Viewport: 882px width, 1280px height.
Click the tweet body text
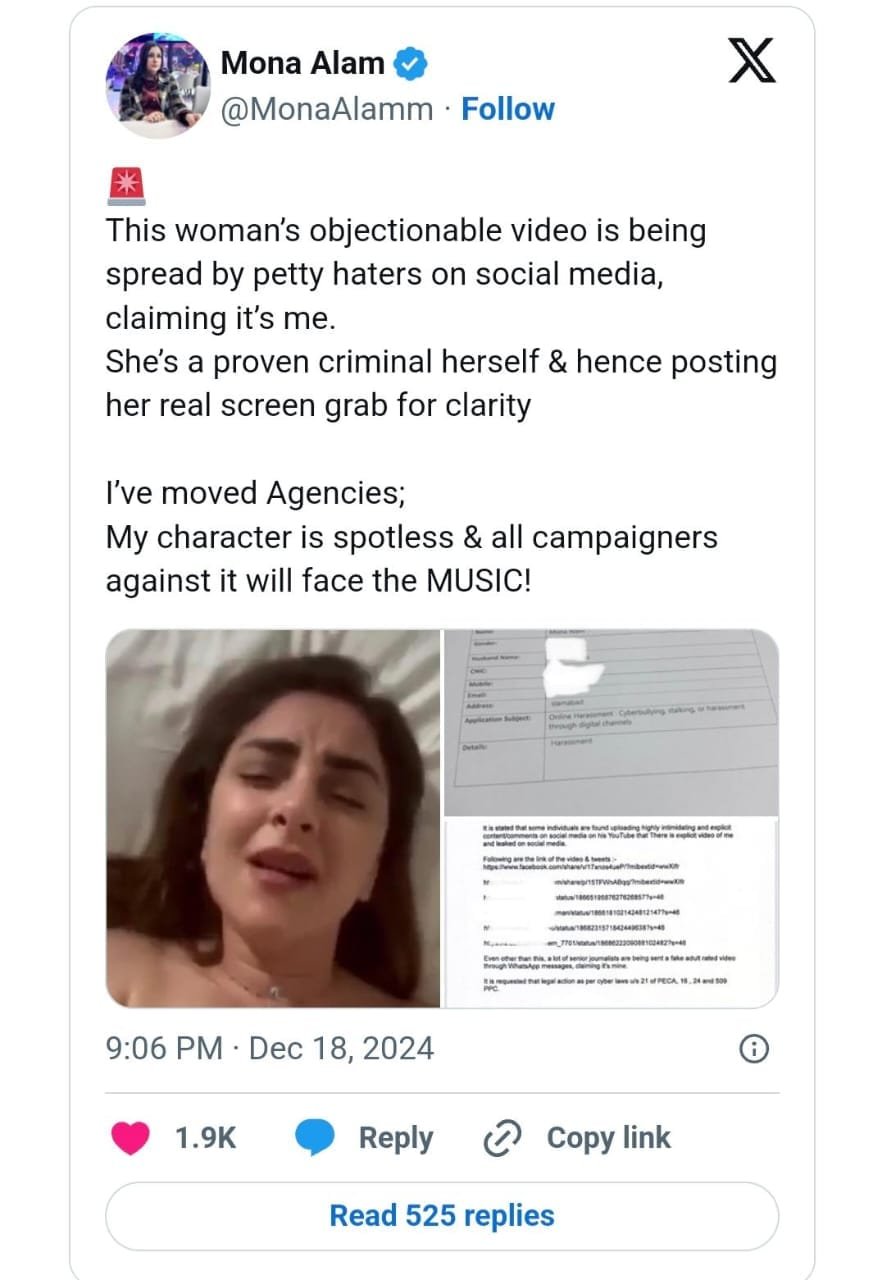(441, 405)
